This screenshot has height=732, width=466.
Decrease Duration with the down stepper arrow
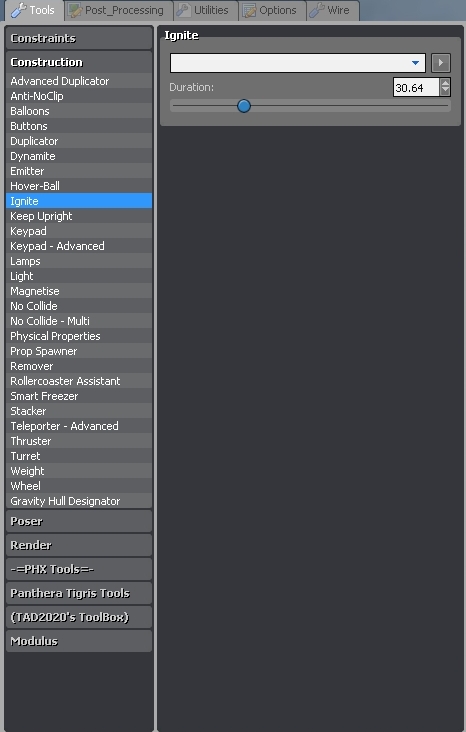(x=445, y=92)
